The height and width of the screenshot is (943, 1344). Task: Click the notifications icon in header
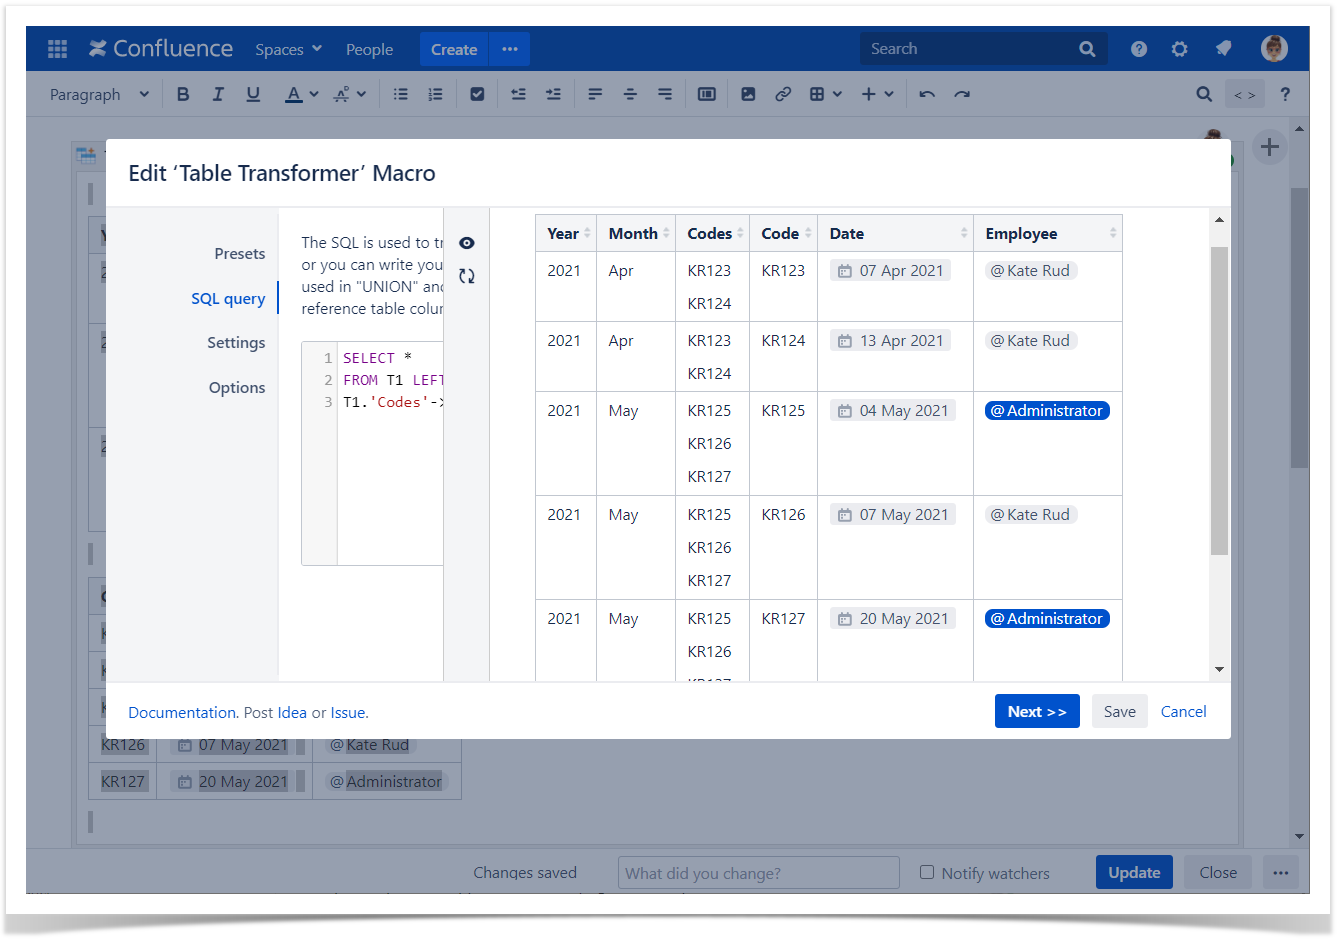(1223, 49)
